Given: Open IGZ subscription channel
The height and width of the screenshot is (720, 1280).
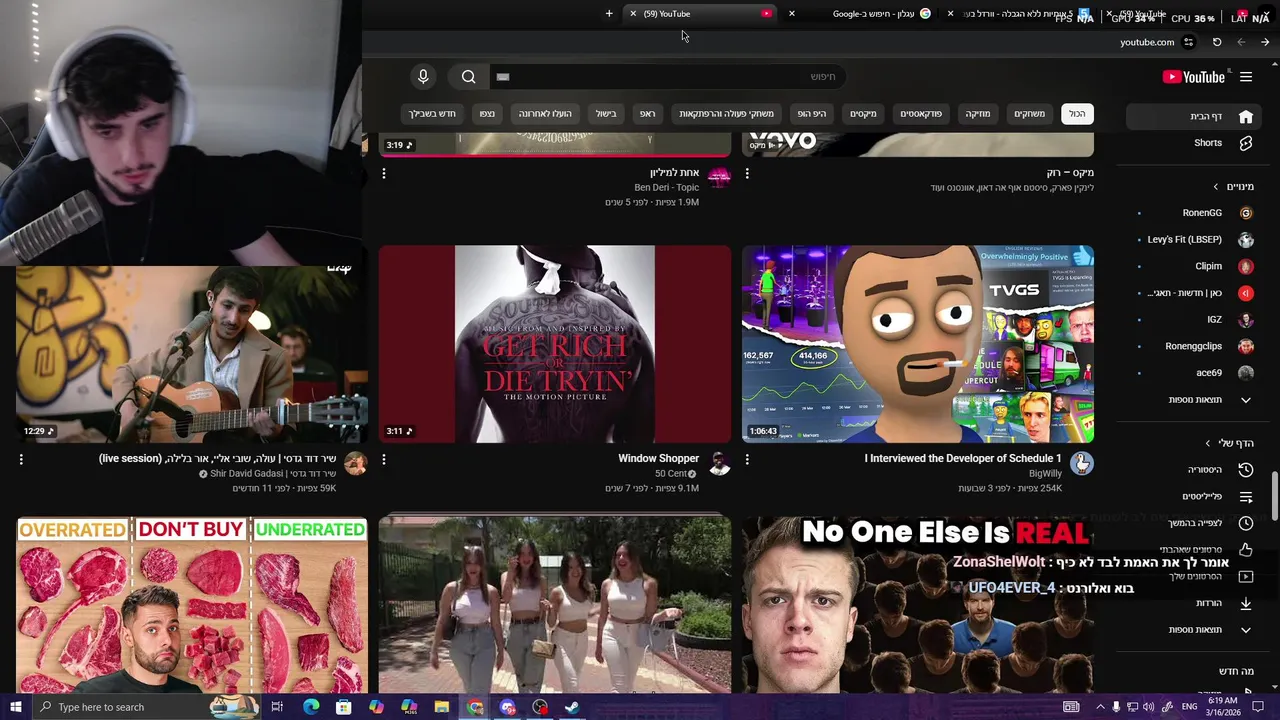Looking at the screenshot, I should (x=1194, y=320).
